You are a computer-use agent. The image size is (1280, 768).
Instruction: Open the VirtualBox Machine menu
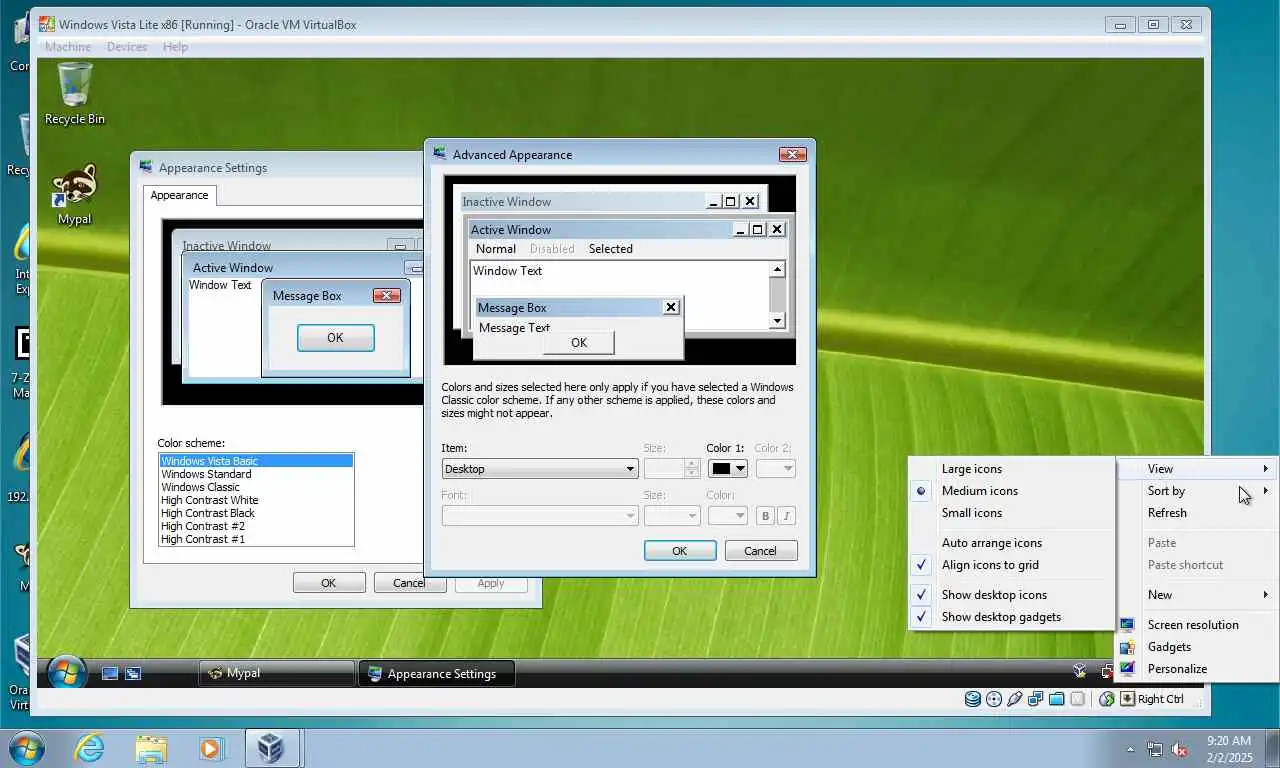coord(68,47)
